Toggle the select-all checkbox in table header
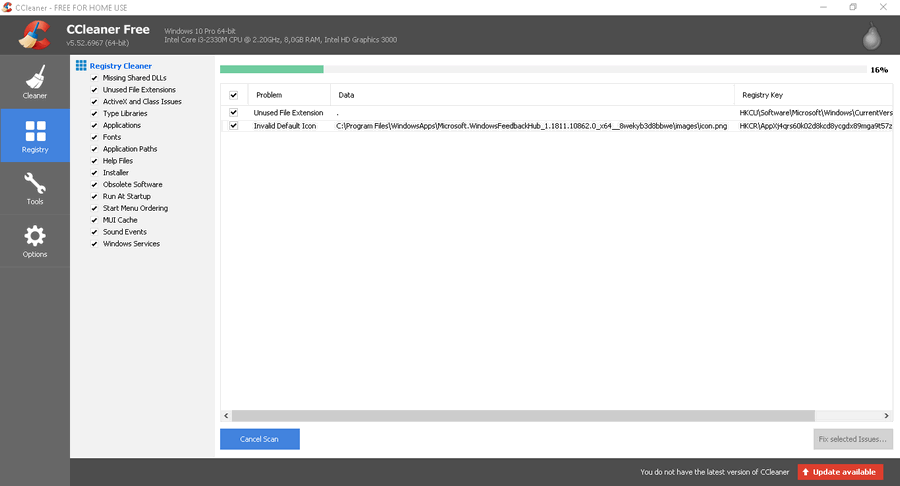The width and height of the screenshot is (900, 486). pos(234,95)
